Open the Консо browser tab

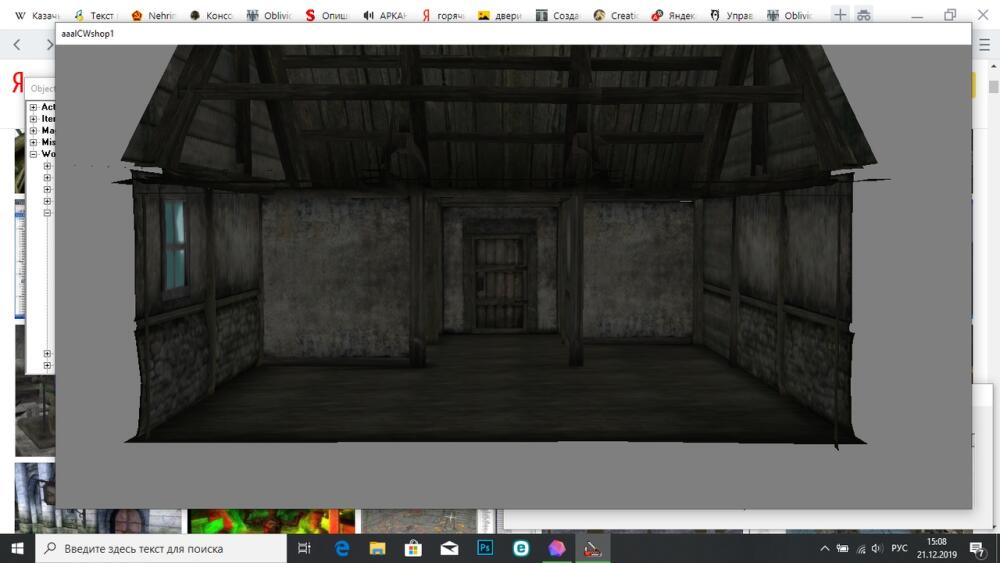point(211,15)
